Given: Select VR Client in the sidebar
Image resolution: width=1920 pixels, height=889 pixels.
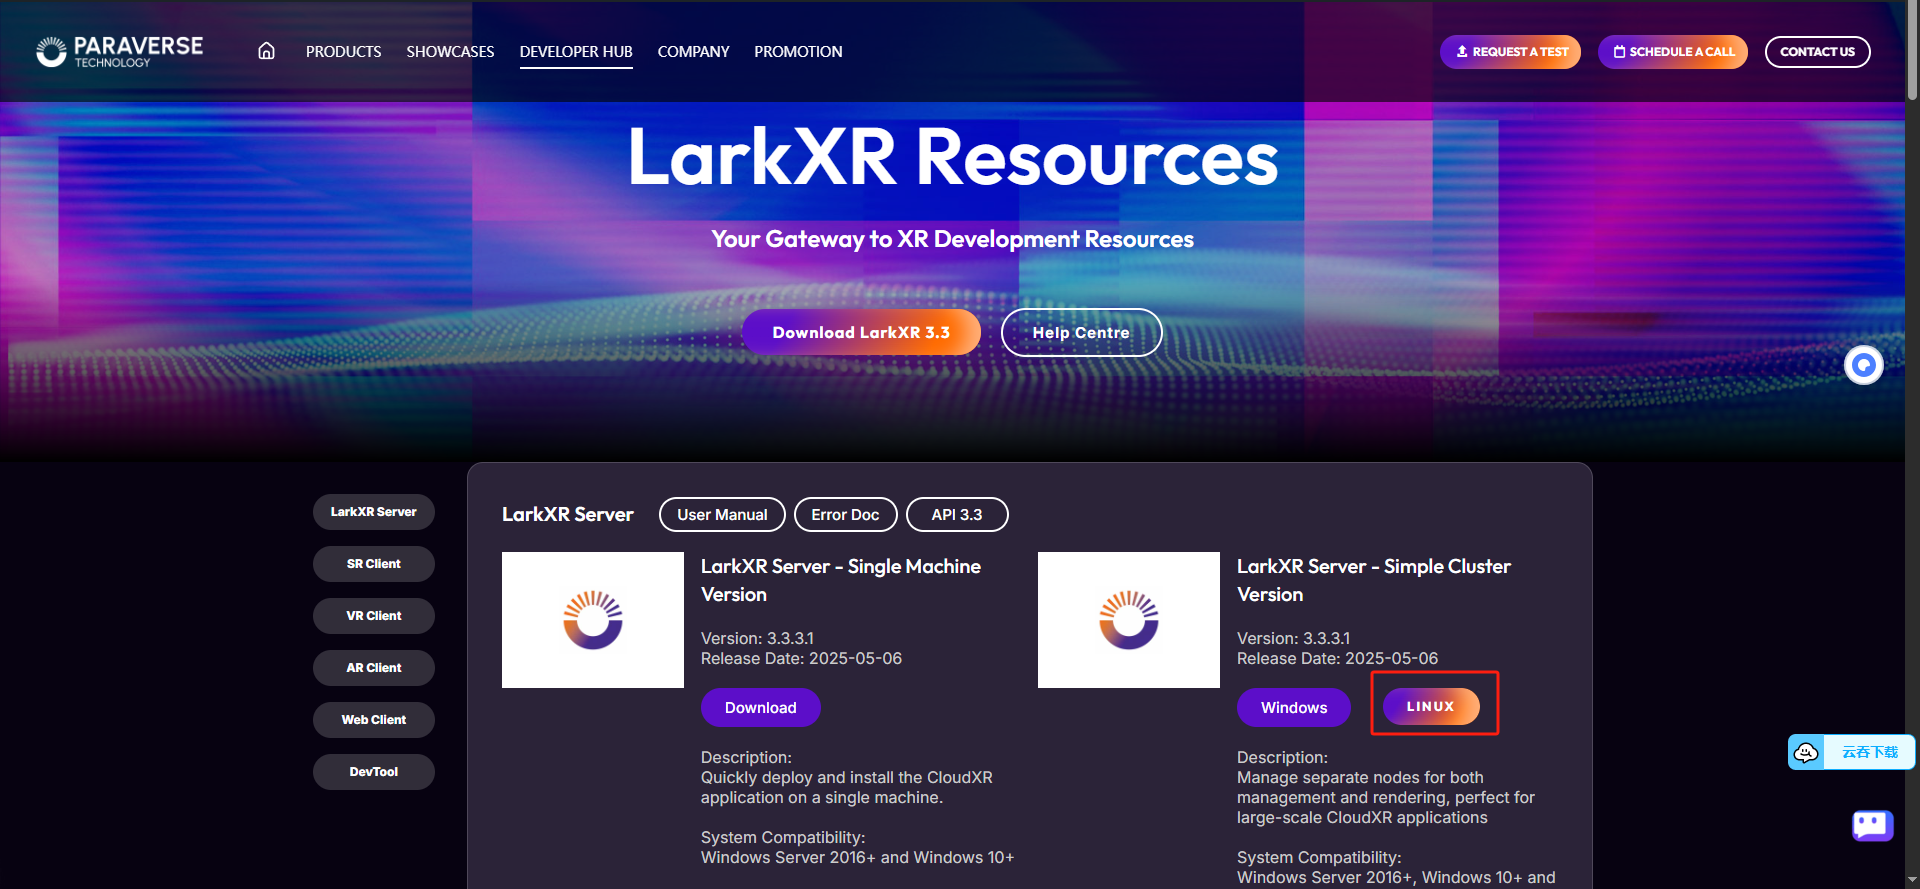Looking at the screenshot, I should 374,616.
